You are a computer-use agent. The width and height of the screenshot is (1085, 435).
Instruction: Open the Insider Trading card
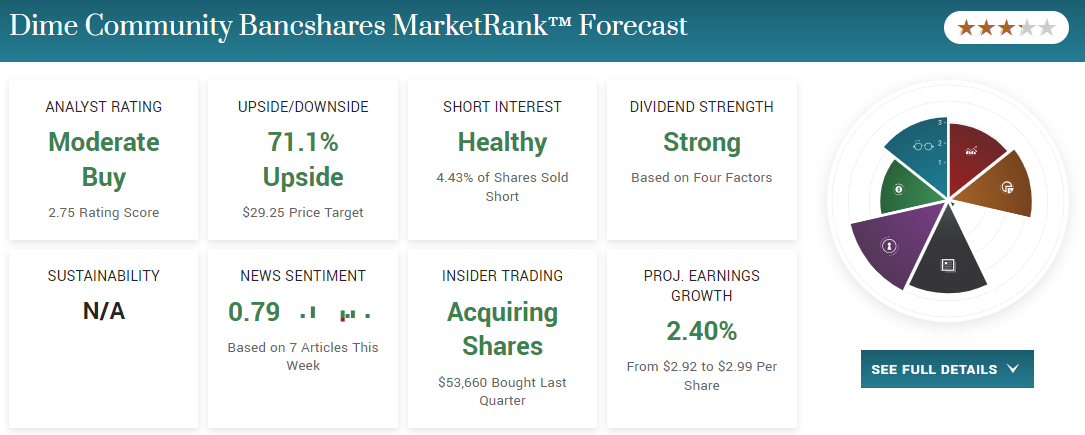click(502, 340)
